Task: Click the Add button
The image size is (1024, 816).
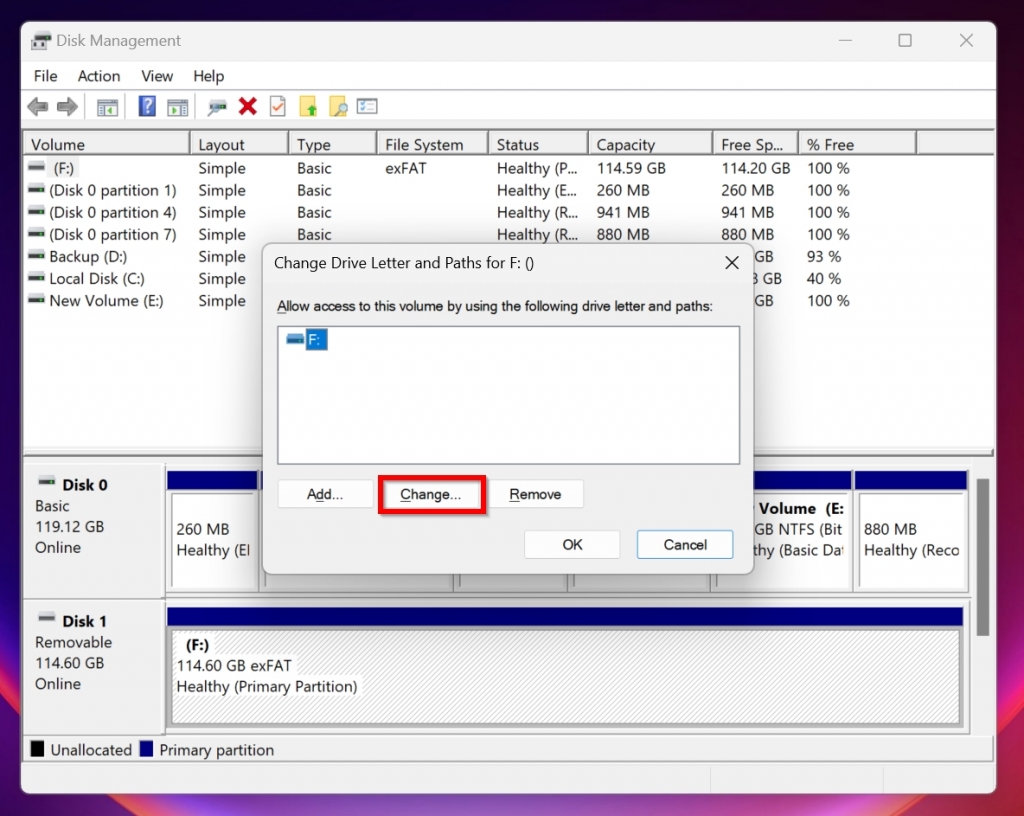Action: tap(324, 493)
